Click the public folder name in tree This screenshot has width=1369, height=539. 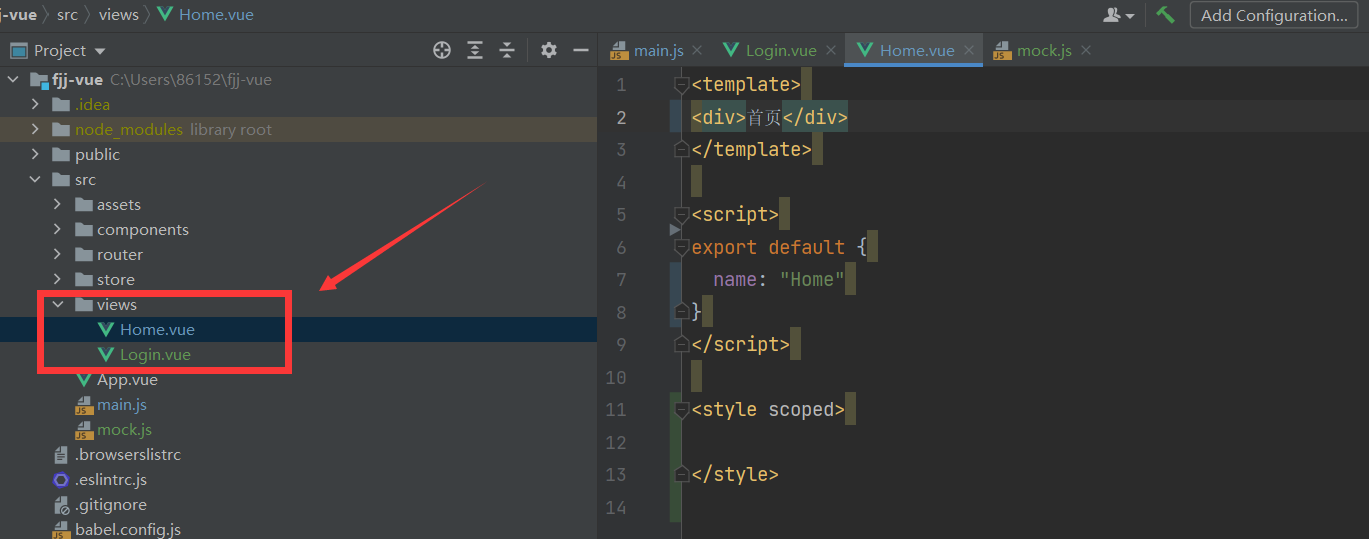pyautogui.click(x=97, y=154)
